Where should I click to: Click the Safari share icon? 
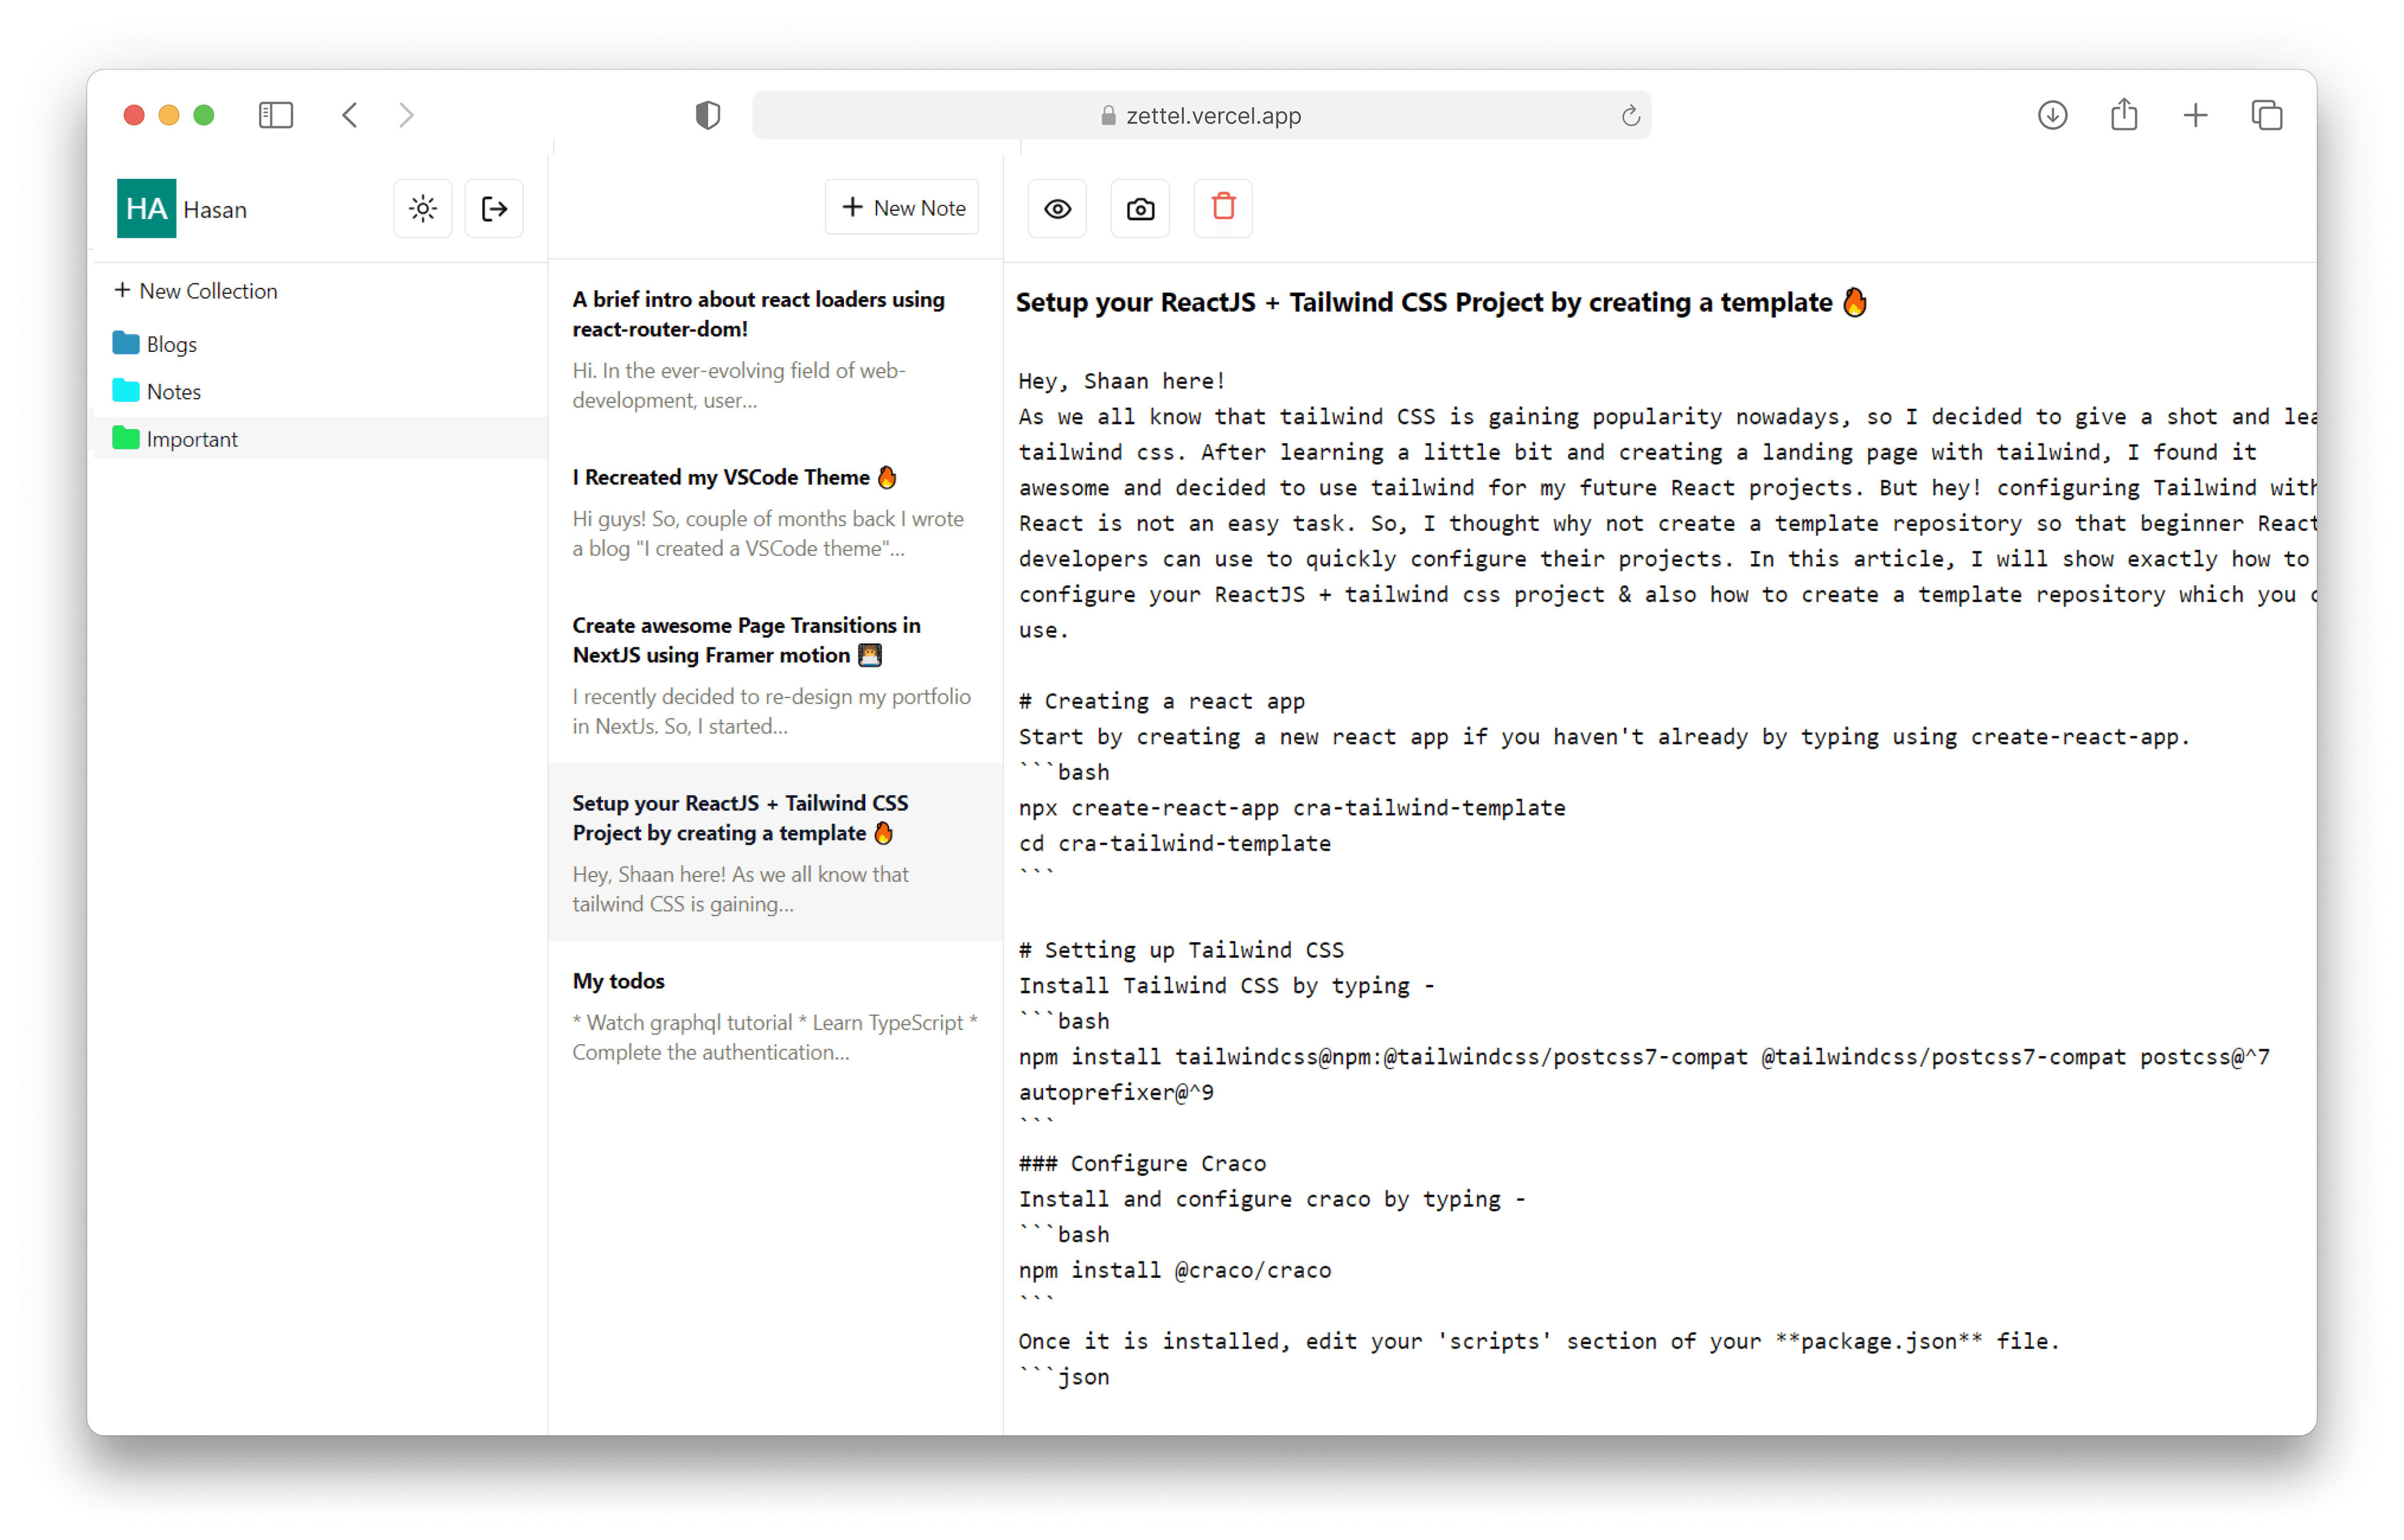(2124, 114)
